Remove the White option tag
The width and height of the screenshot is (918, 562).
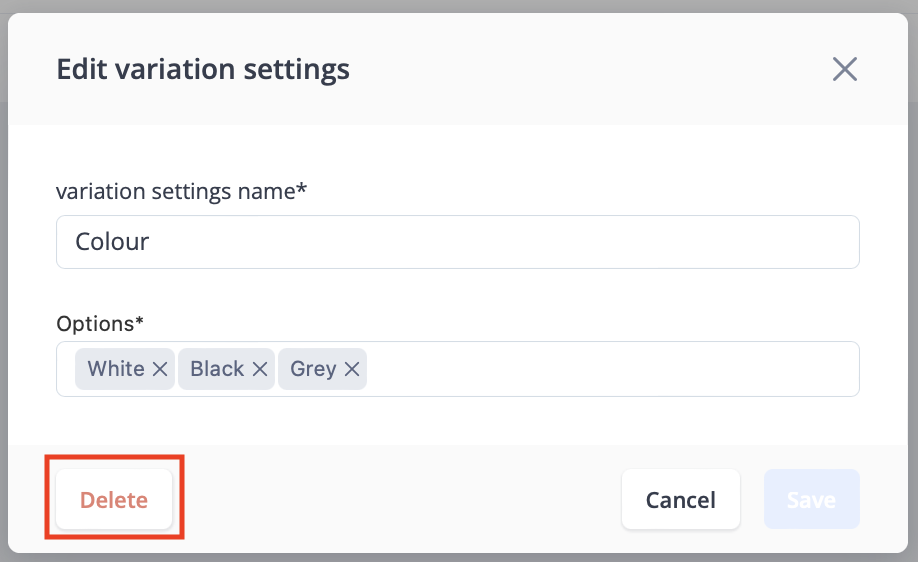coord(160,369)
